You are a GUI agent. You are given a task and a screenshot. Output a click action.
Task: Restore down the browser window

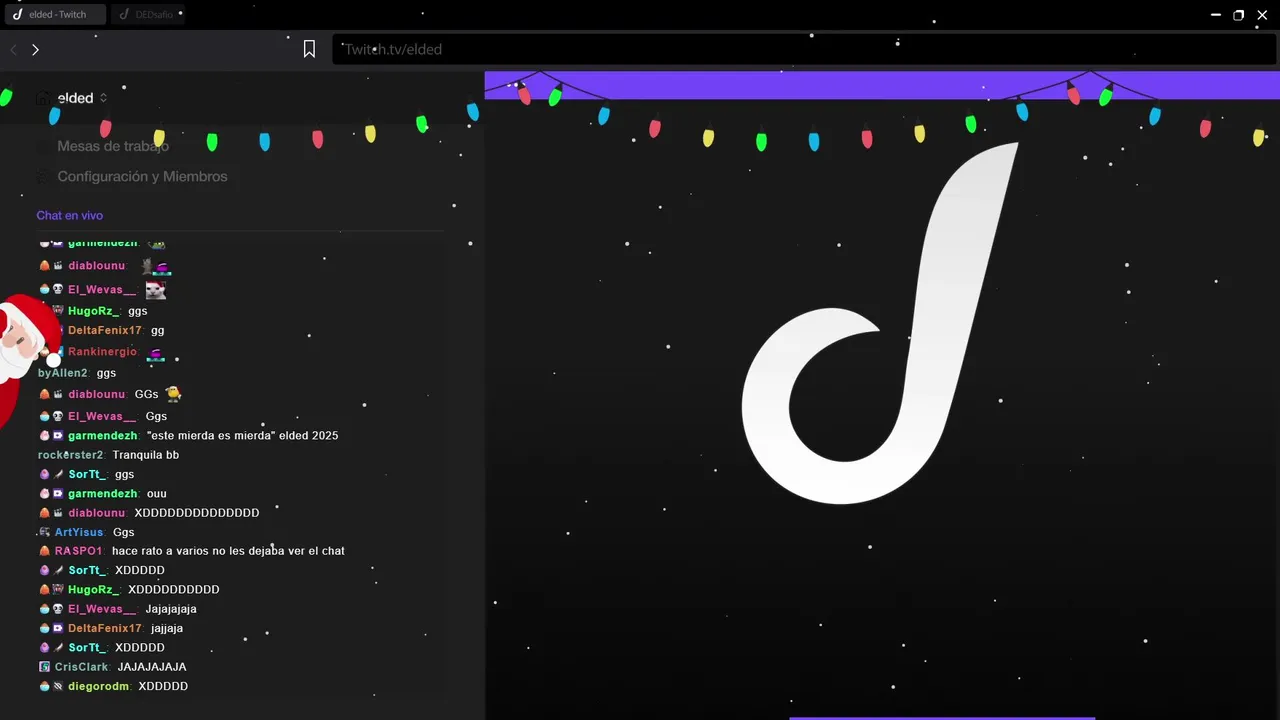click(x=1238, y=14)
